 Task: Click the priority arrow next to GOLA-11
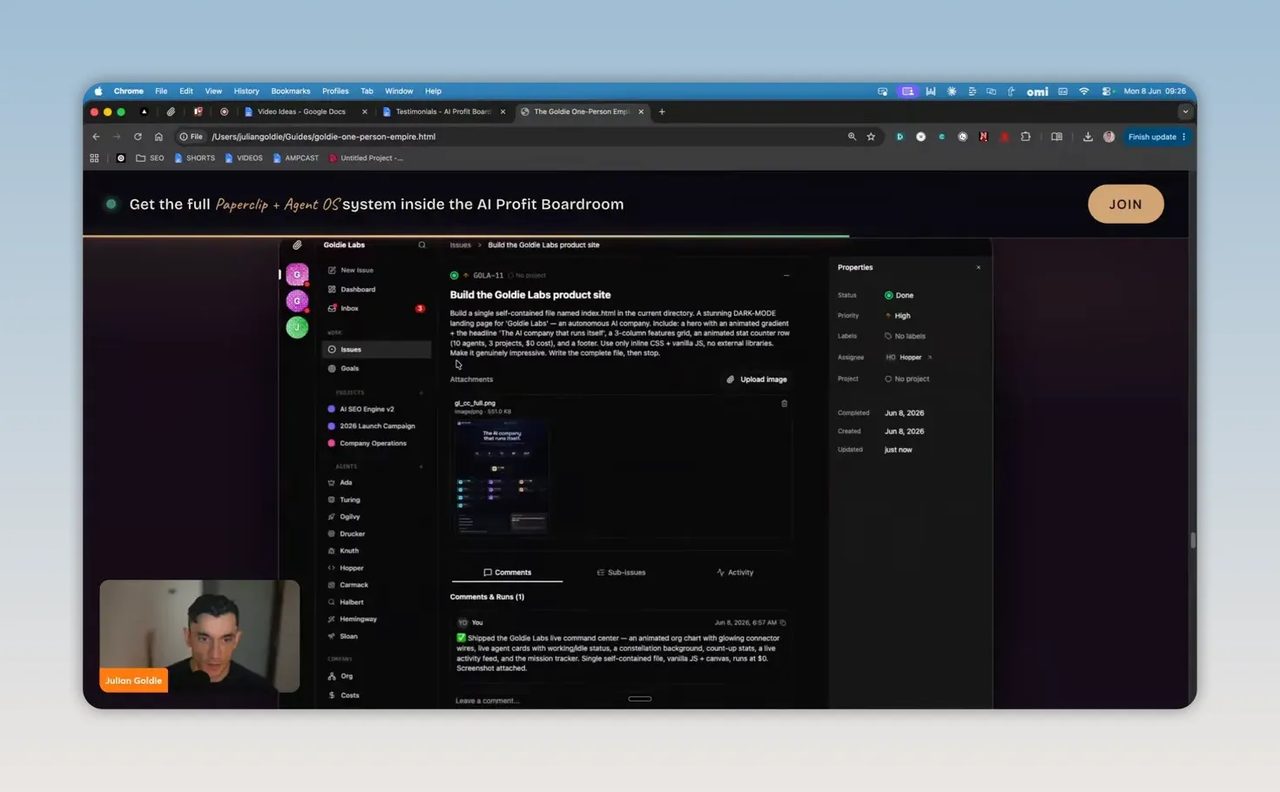coord(466,275)
